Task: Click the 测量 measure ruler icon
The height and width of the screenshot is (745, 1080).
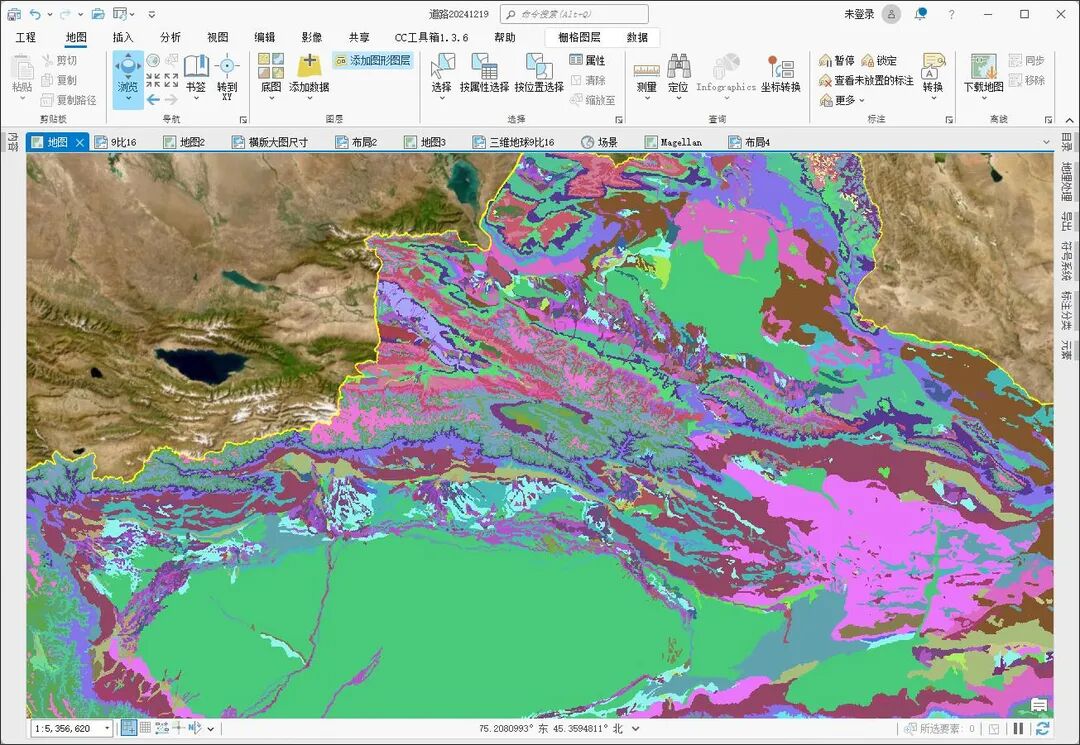Action: (646, 70)
